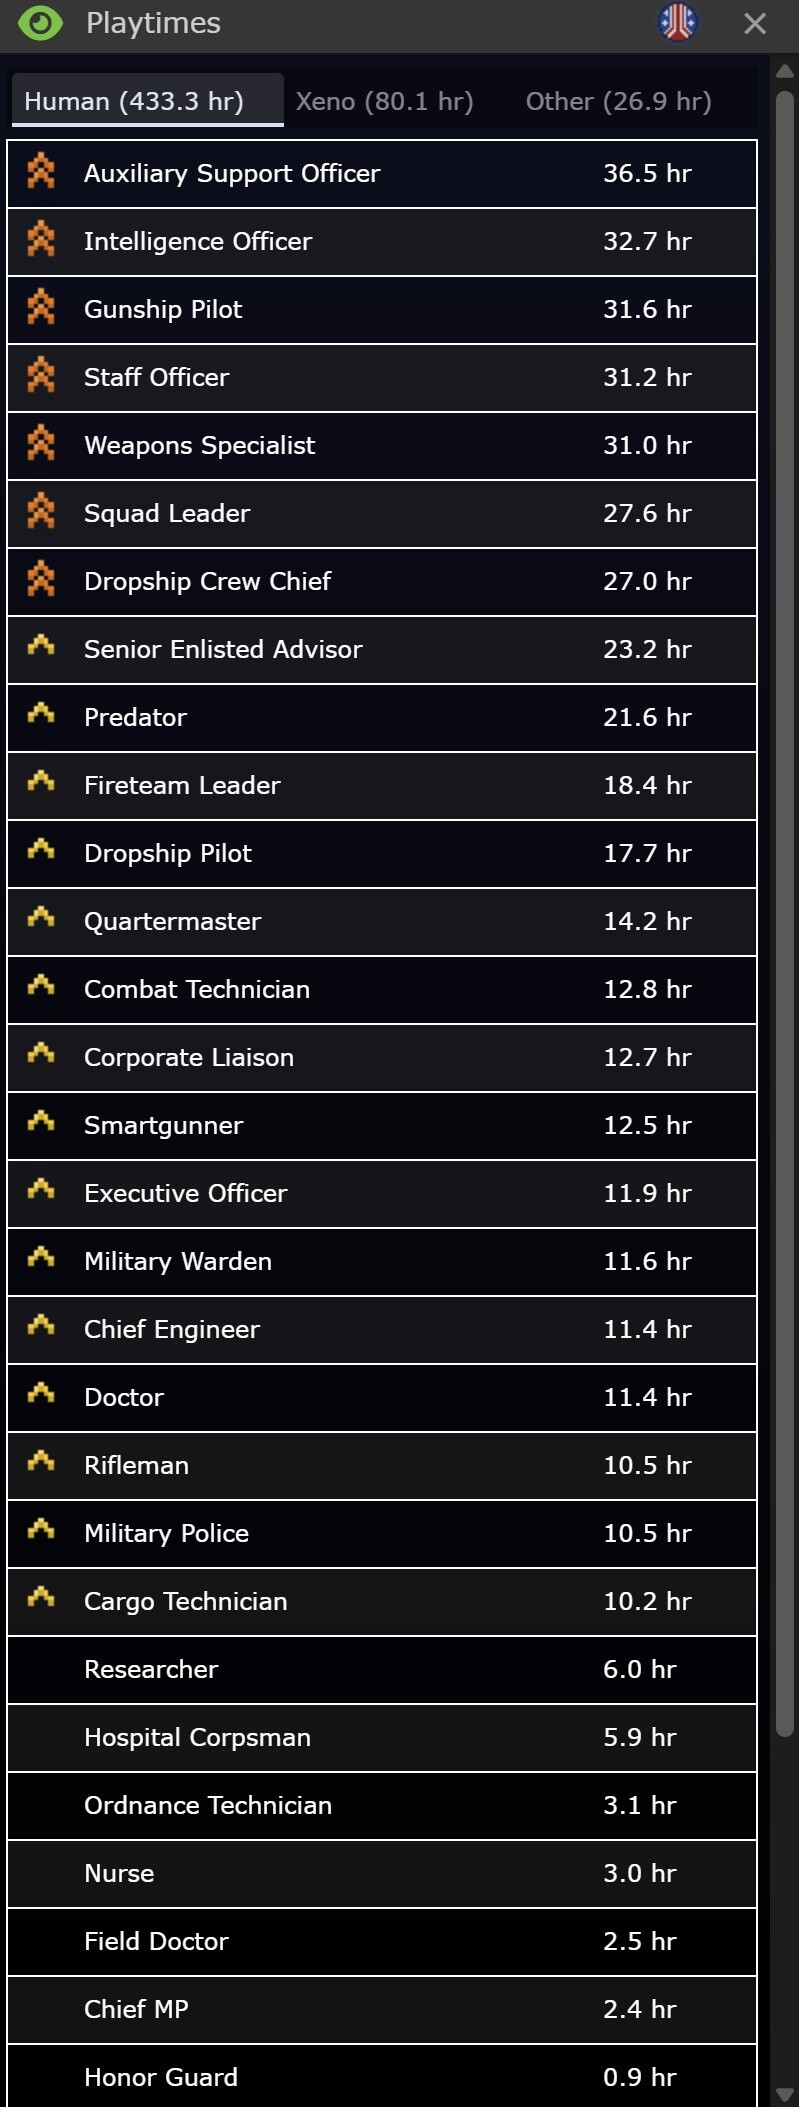Image resolution: width=799 pixels, height=2107 pixels.
Task: Click the scrollbar down arrow
Action: pyautogui.click(x=785, y=2094)
